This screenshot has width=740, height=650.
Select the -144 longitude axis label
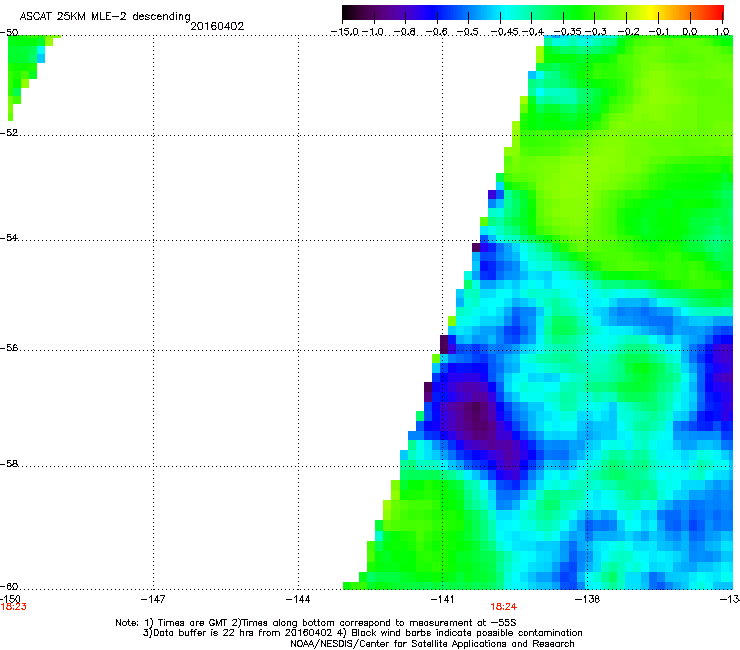[298, 599]
